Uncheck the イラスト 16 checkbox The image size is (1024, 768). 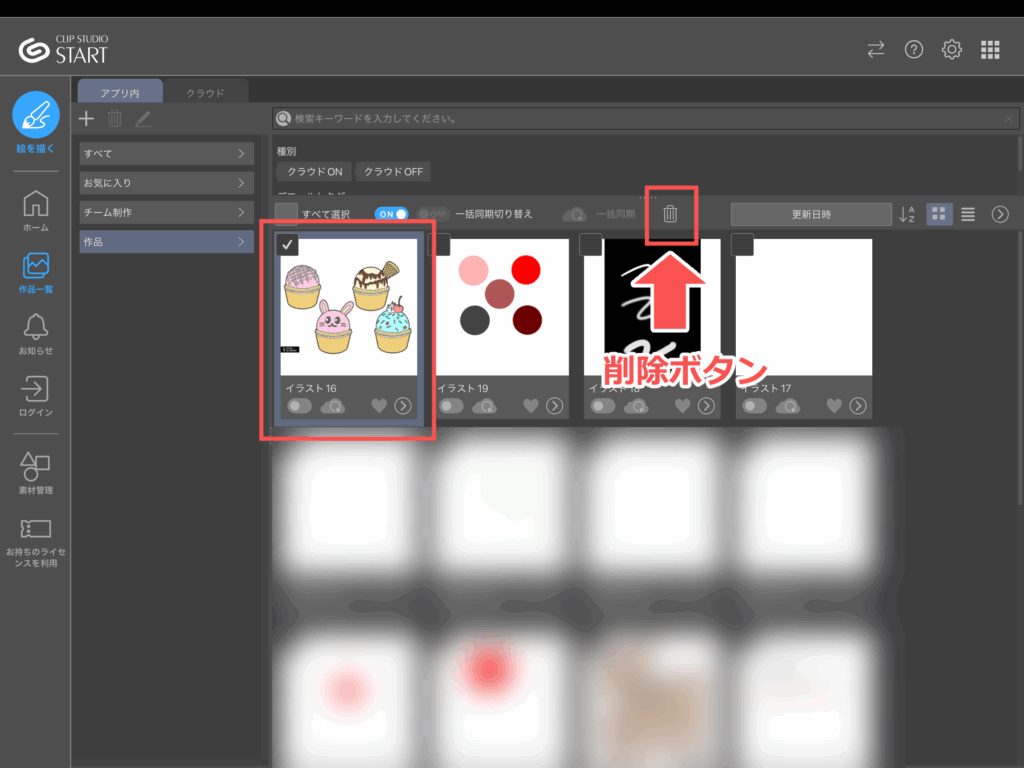(x=287, y=245)
